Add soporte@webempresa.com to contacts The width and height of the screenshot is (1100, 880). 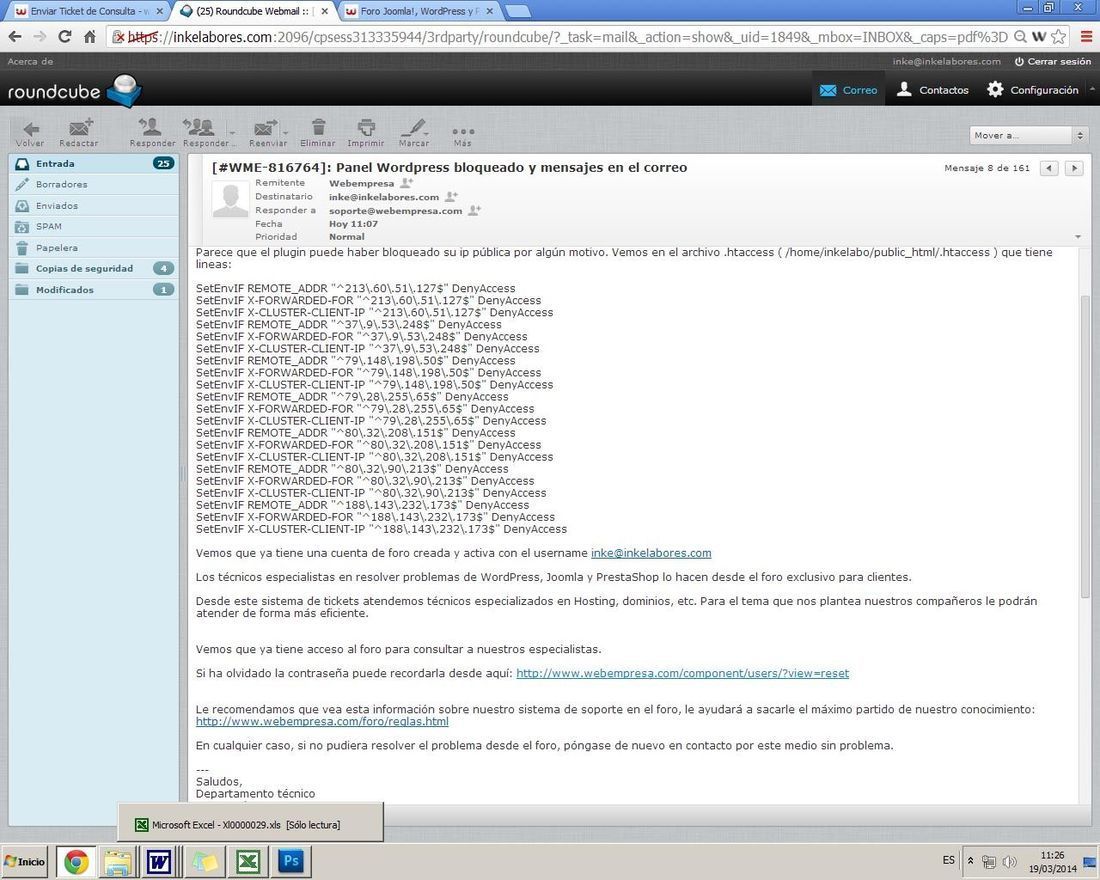tap(474, 211)
